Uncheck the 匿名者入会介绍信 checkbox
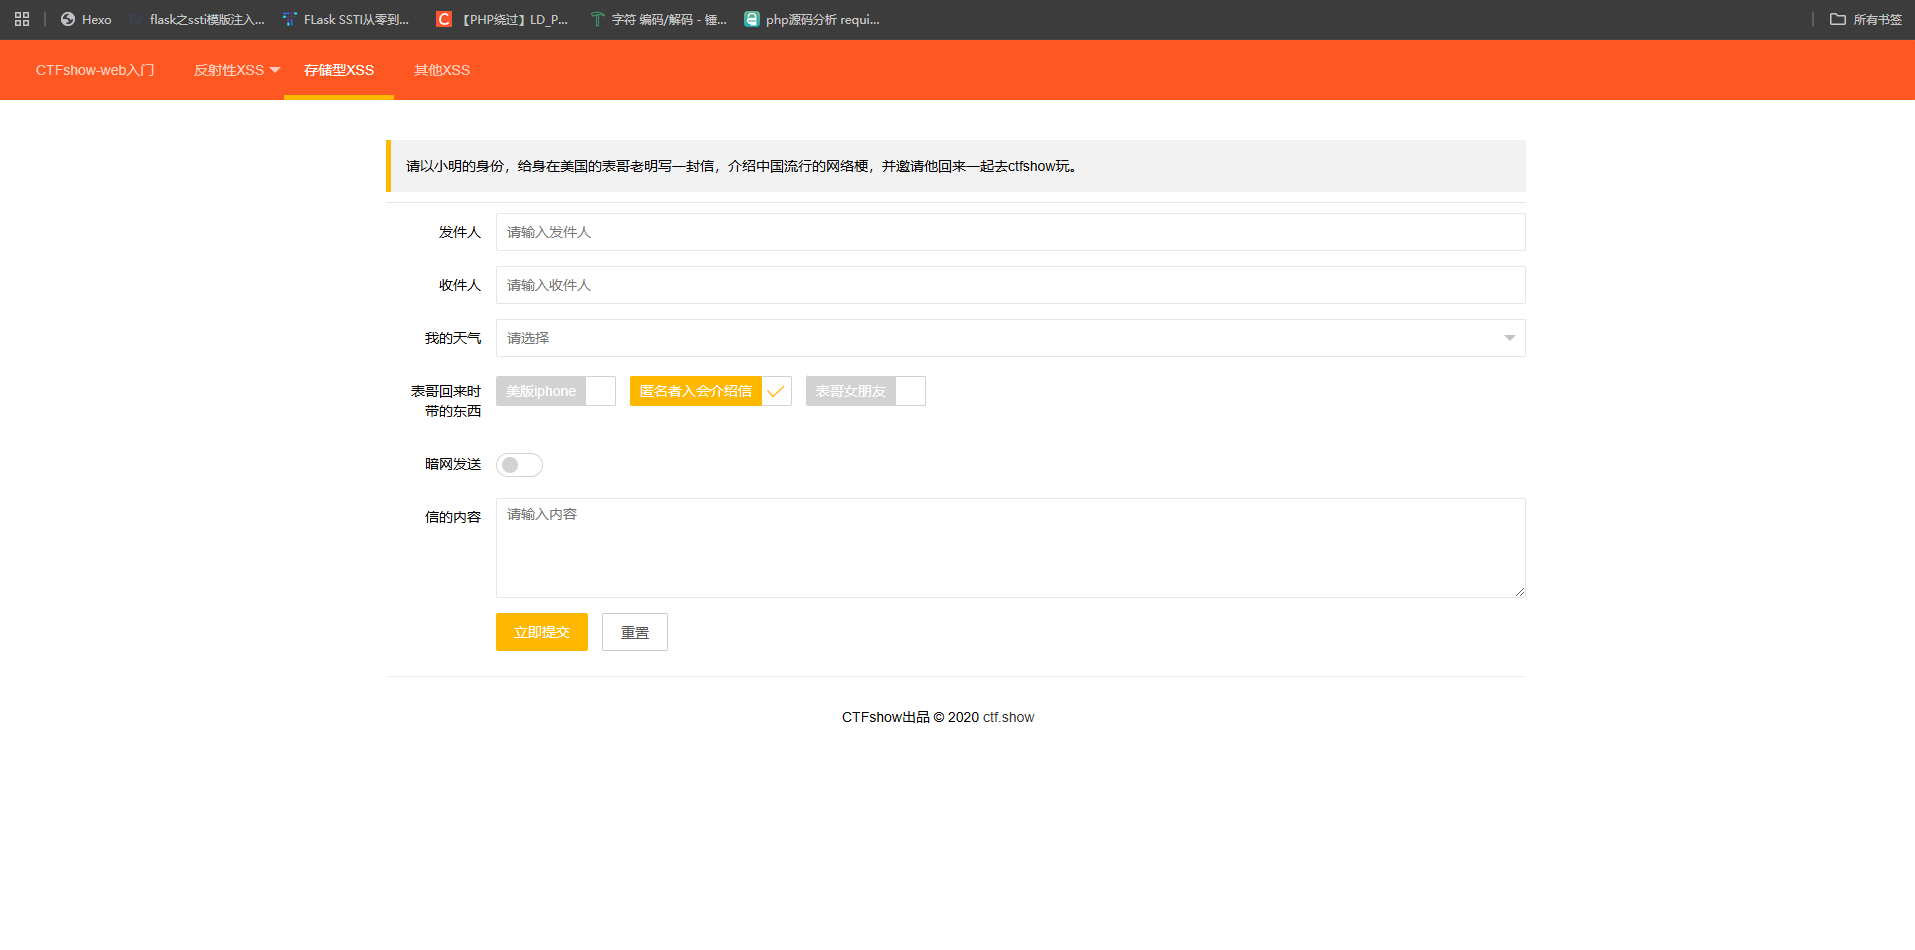 click(710, 391)
